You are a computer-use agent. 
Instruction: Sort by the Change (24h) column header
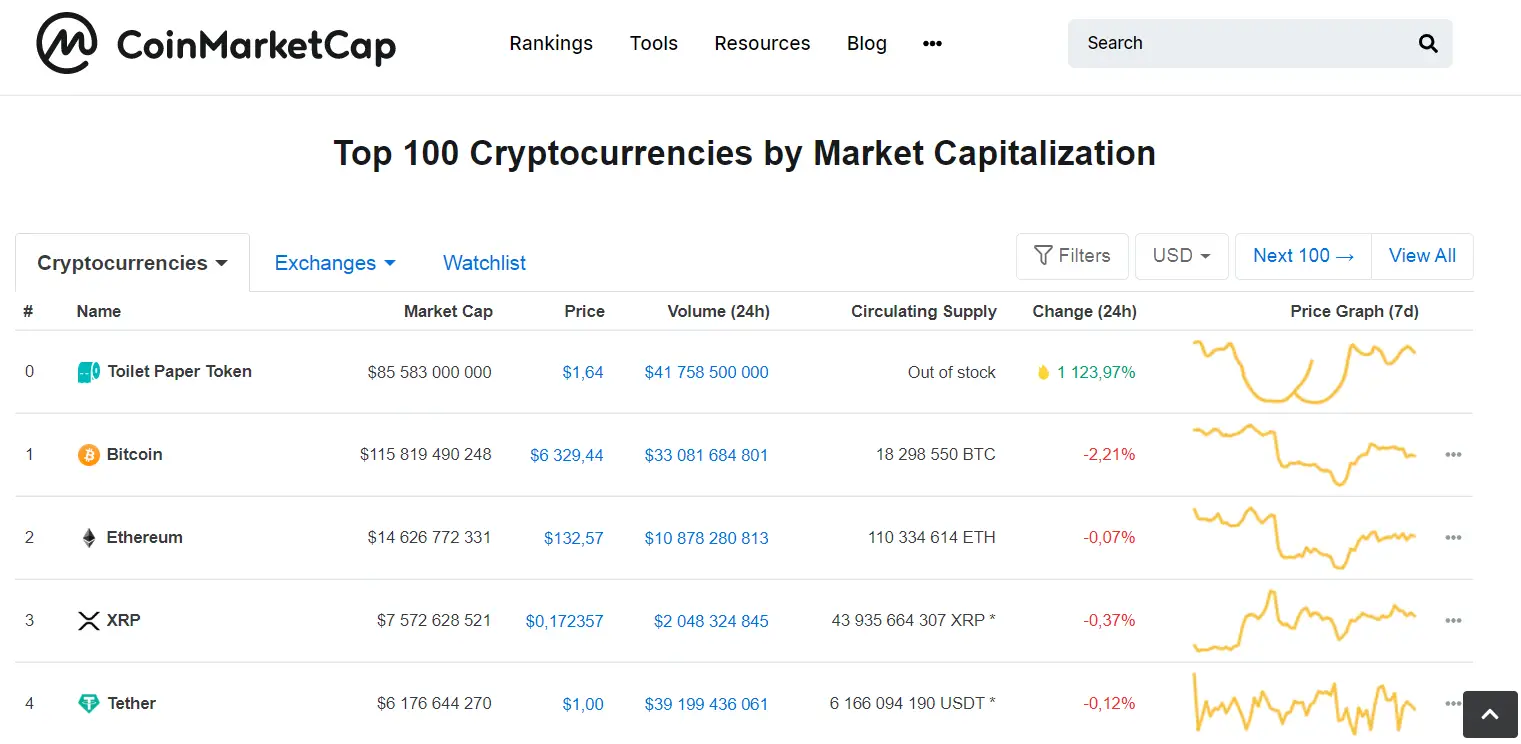tap(1085, 311)
